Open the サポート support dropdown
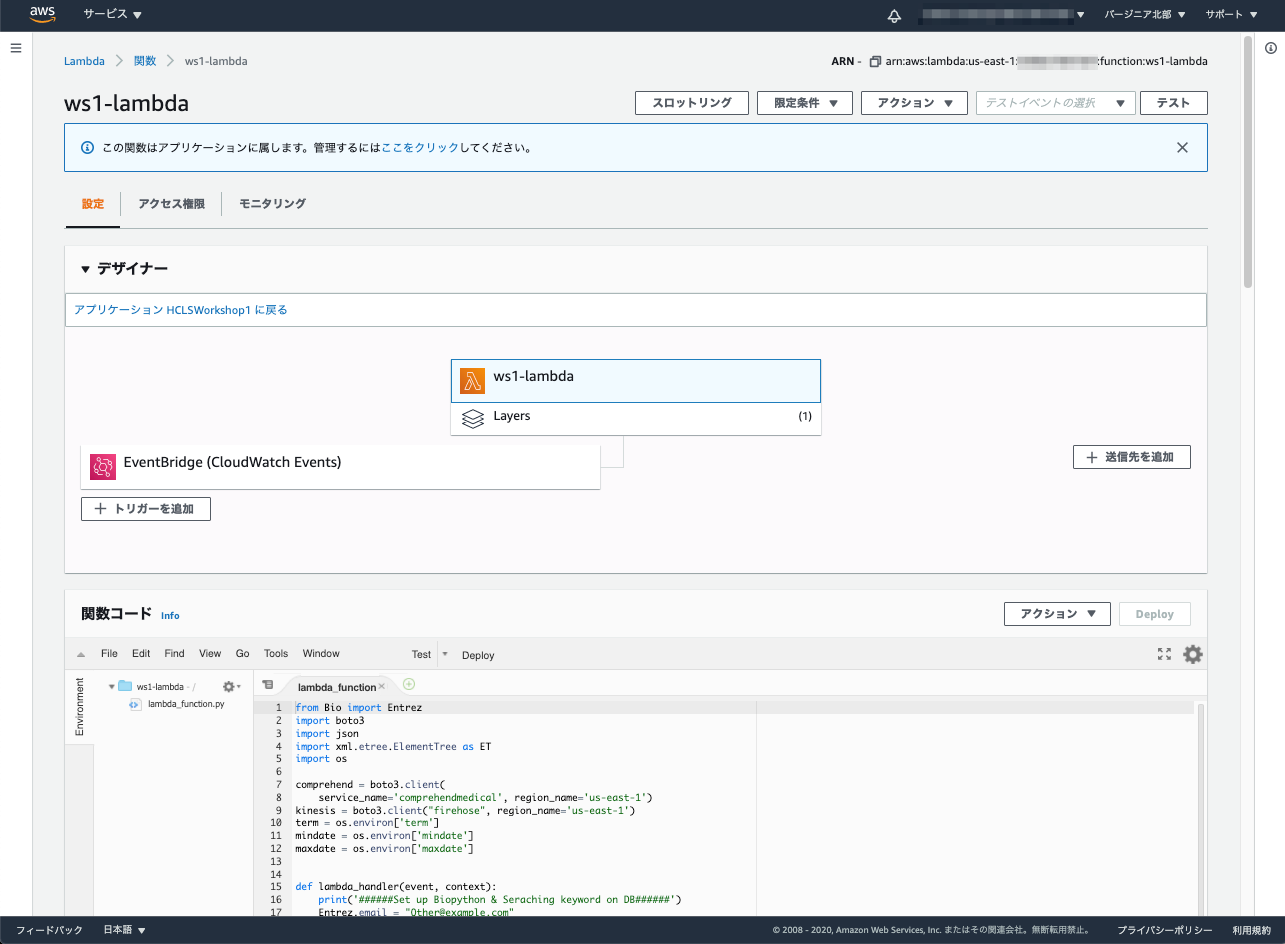Screen dimensions: 1285x944 click(x=1232, y=15)
